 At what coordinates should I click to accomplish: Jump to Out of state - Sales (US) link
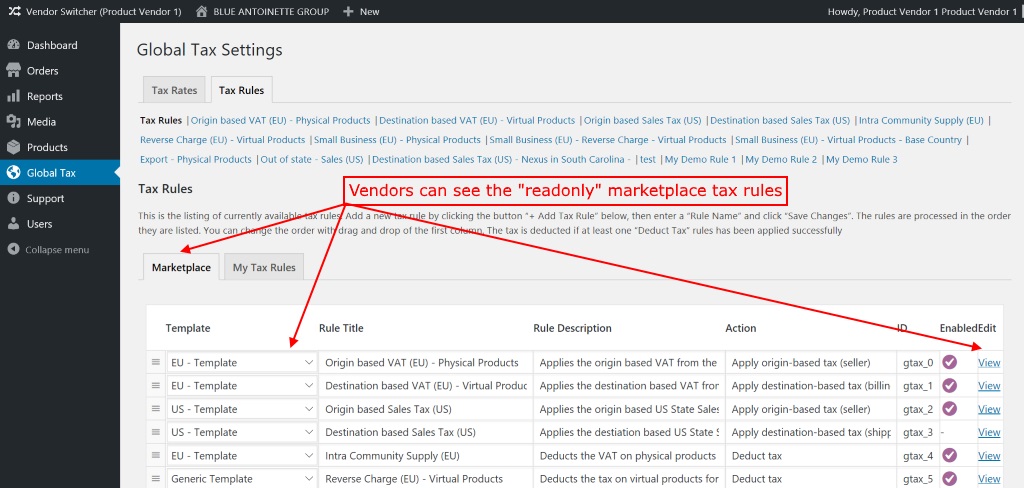tap(312, 159)
